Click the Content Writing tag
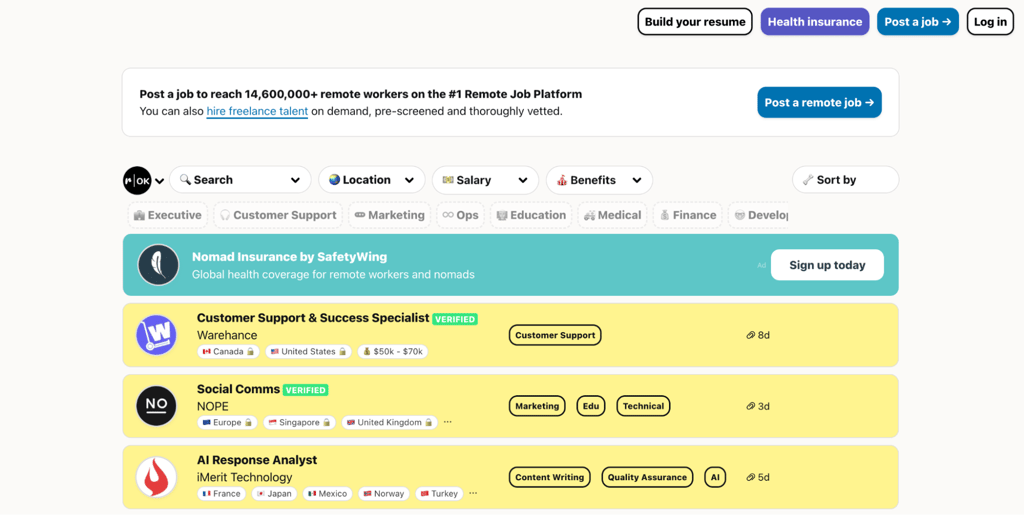This screenshot has height=515, width=1024. [x=550, y=477]
